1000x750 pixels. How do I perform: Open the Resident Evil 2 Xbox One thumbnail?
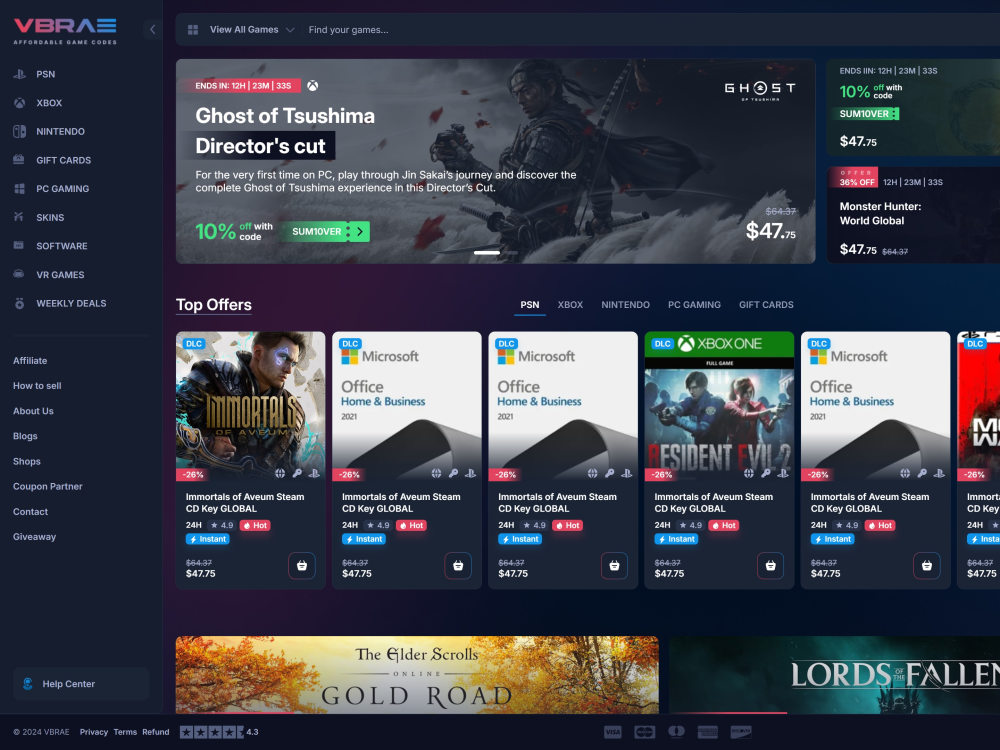click(x=719, y=406)
